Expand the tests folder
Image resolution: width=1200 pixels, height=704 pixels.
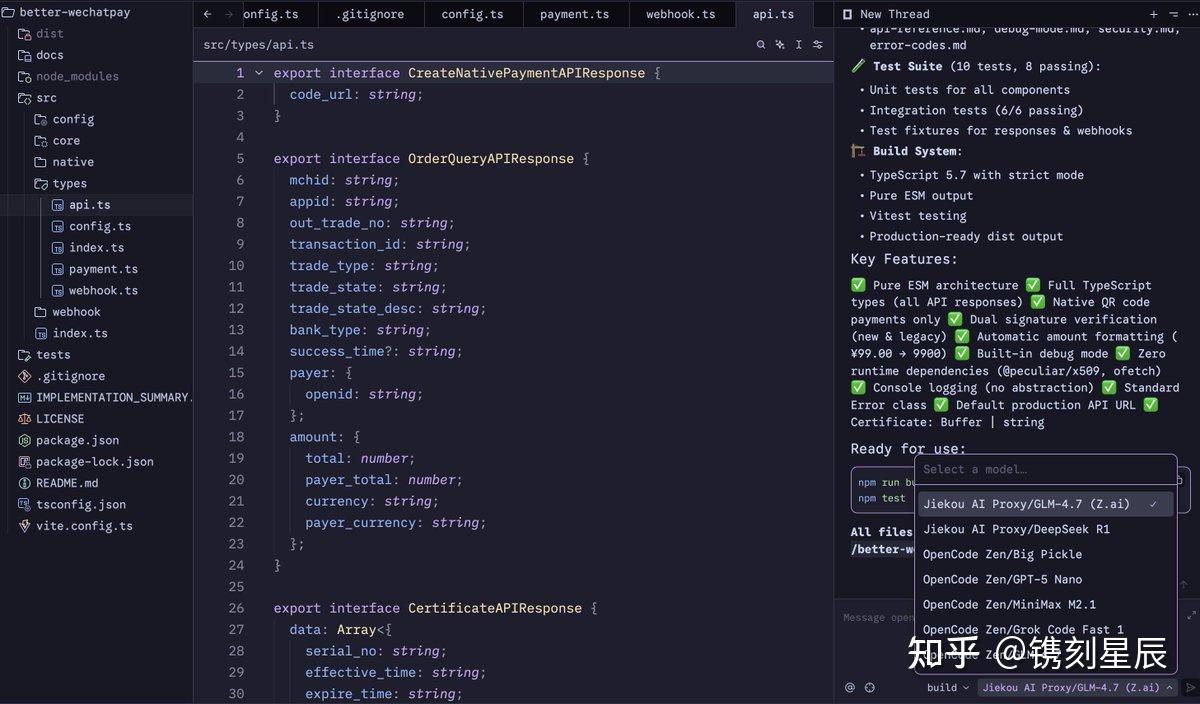(x=44, y=354)
